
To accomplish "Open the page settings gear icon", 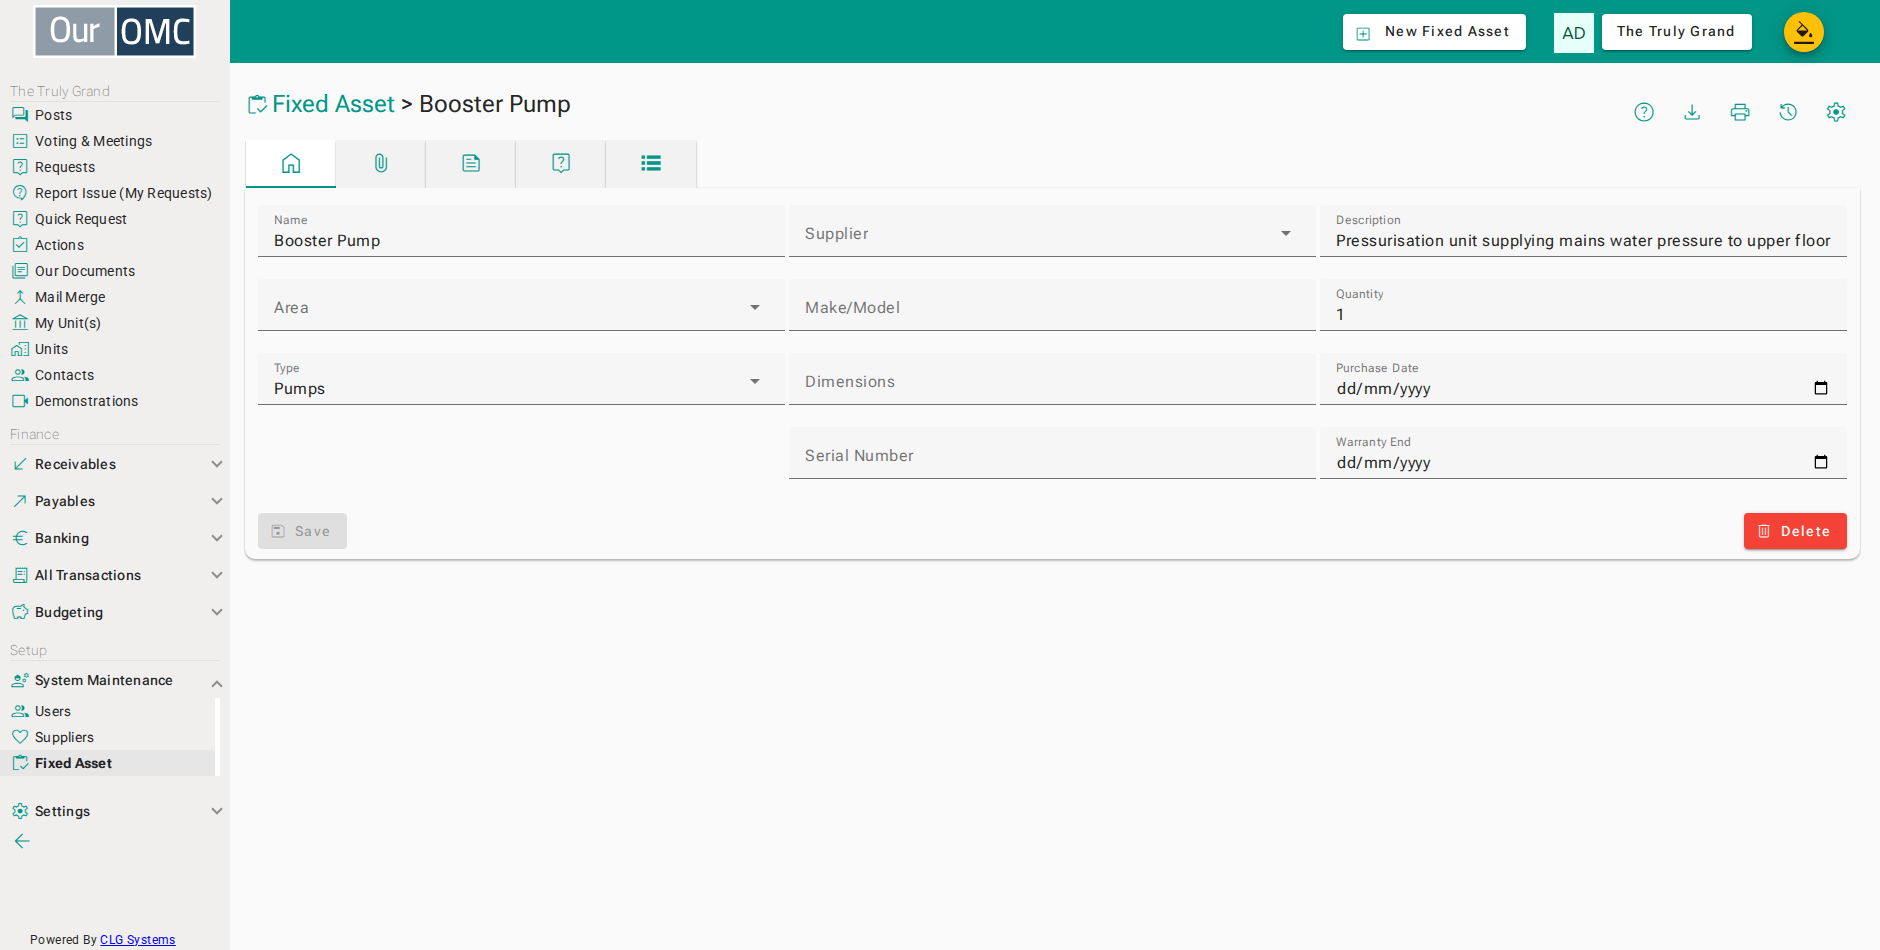I will click(1836, 112).
